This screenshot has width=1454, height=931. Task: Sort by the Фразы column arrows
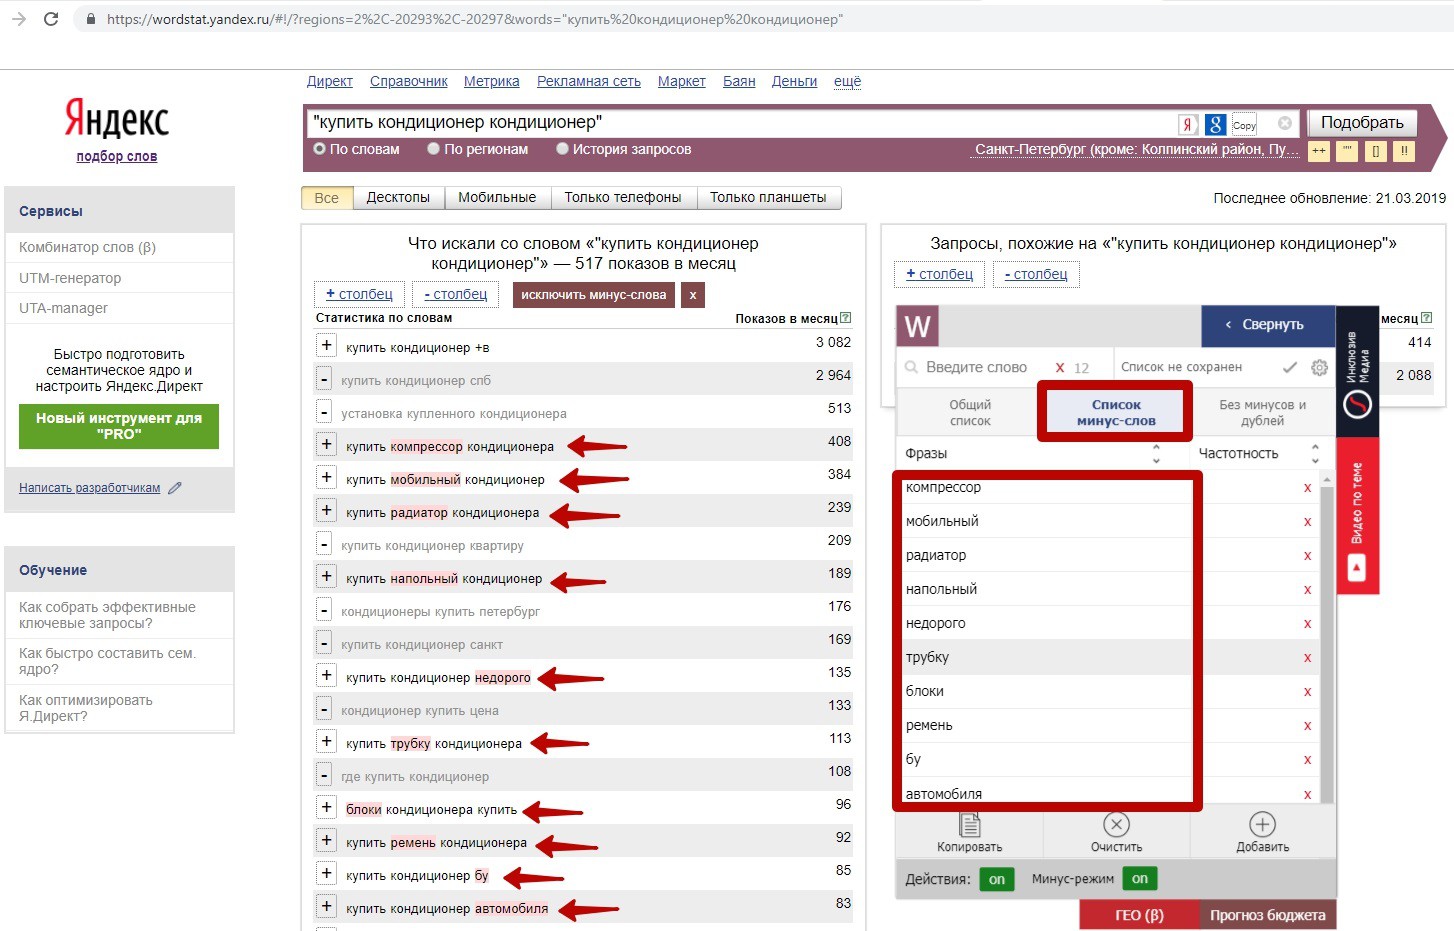[1156, 454]
